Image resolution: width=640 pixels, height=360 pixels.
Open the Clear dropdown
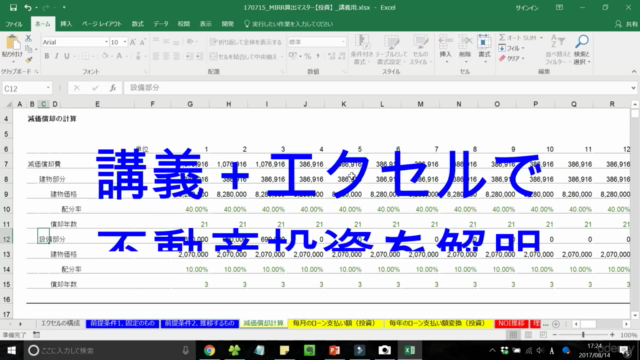pyautogui.click(x=511, y=58)
